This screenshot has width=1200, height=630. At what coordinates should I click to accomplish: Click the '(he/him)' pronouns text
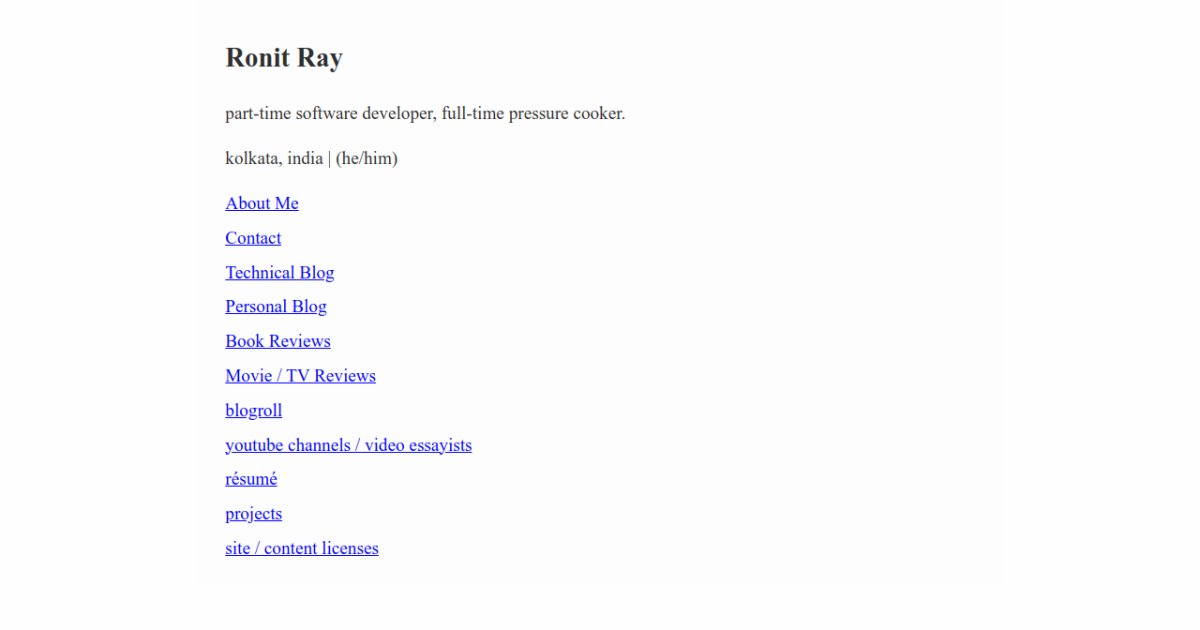[367, 158]
